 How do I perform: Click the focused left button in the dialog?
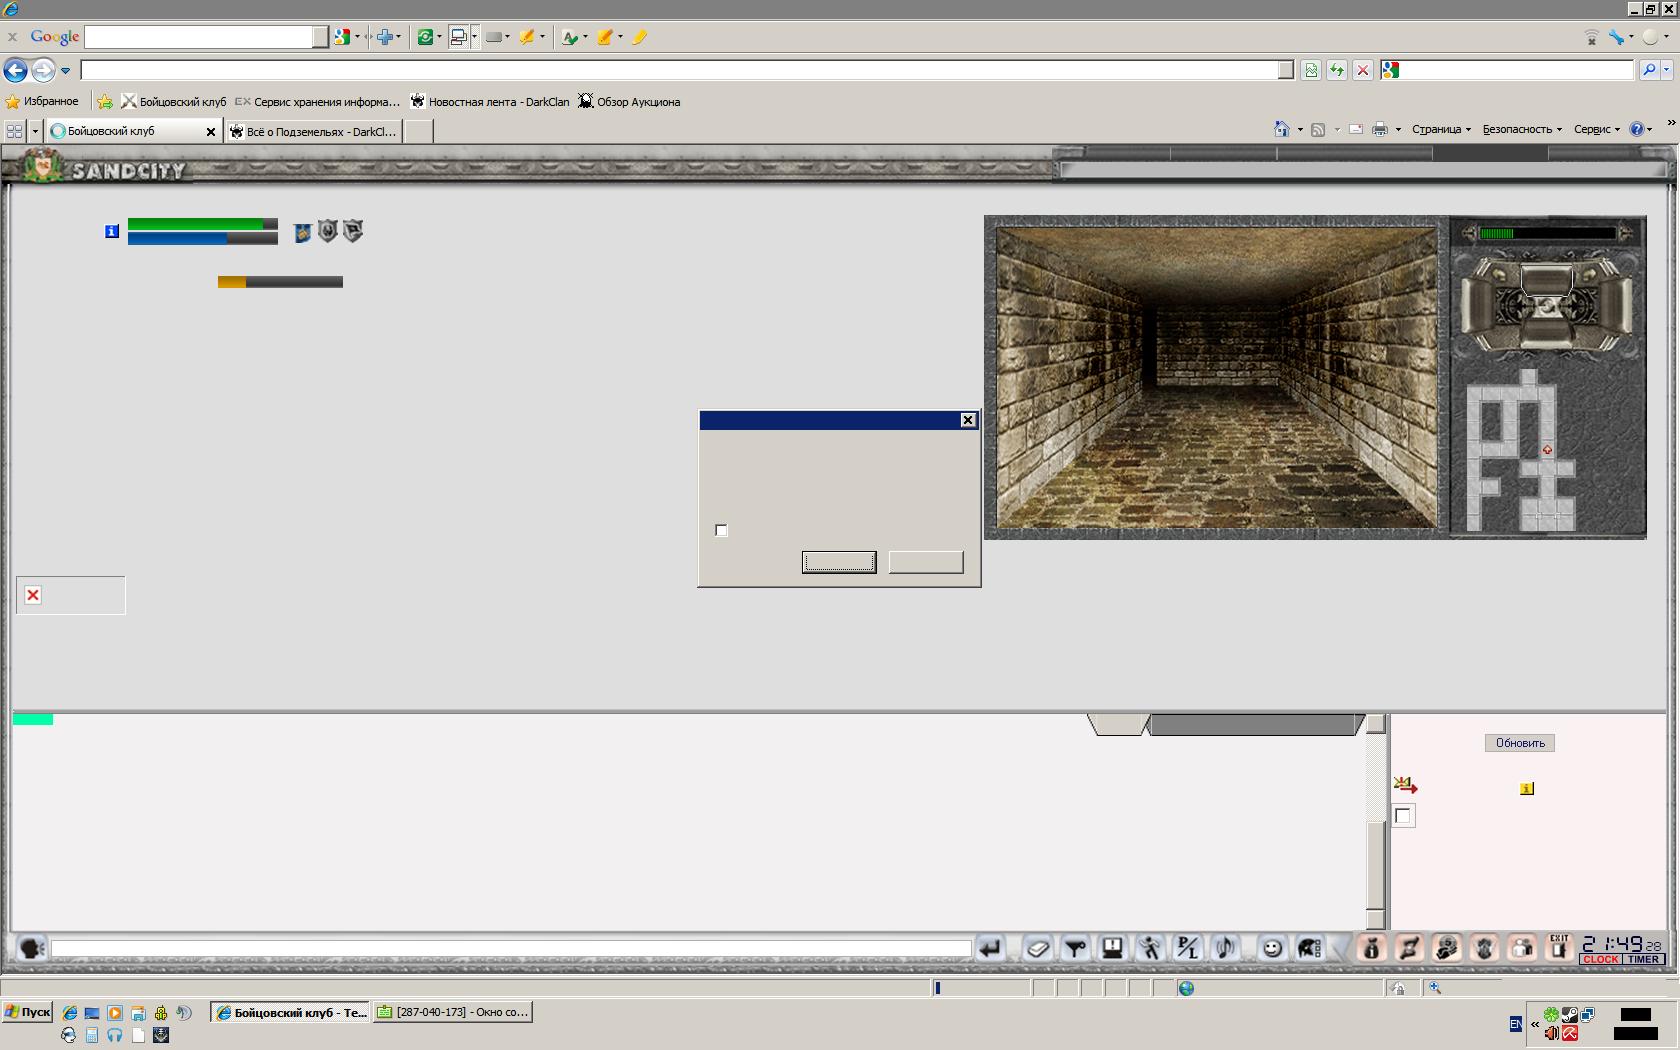[x=839, y=562]
